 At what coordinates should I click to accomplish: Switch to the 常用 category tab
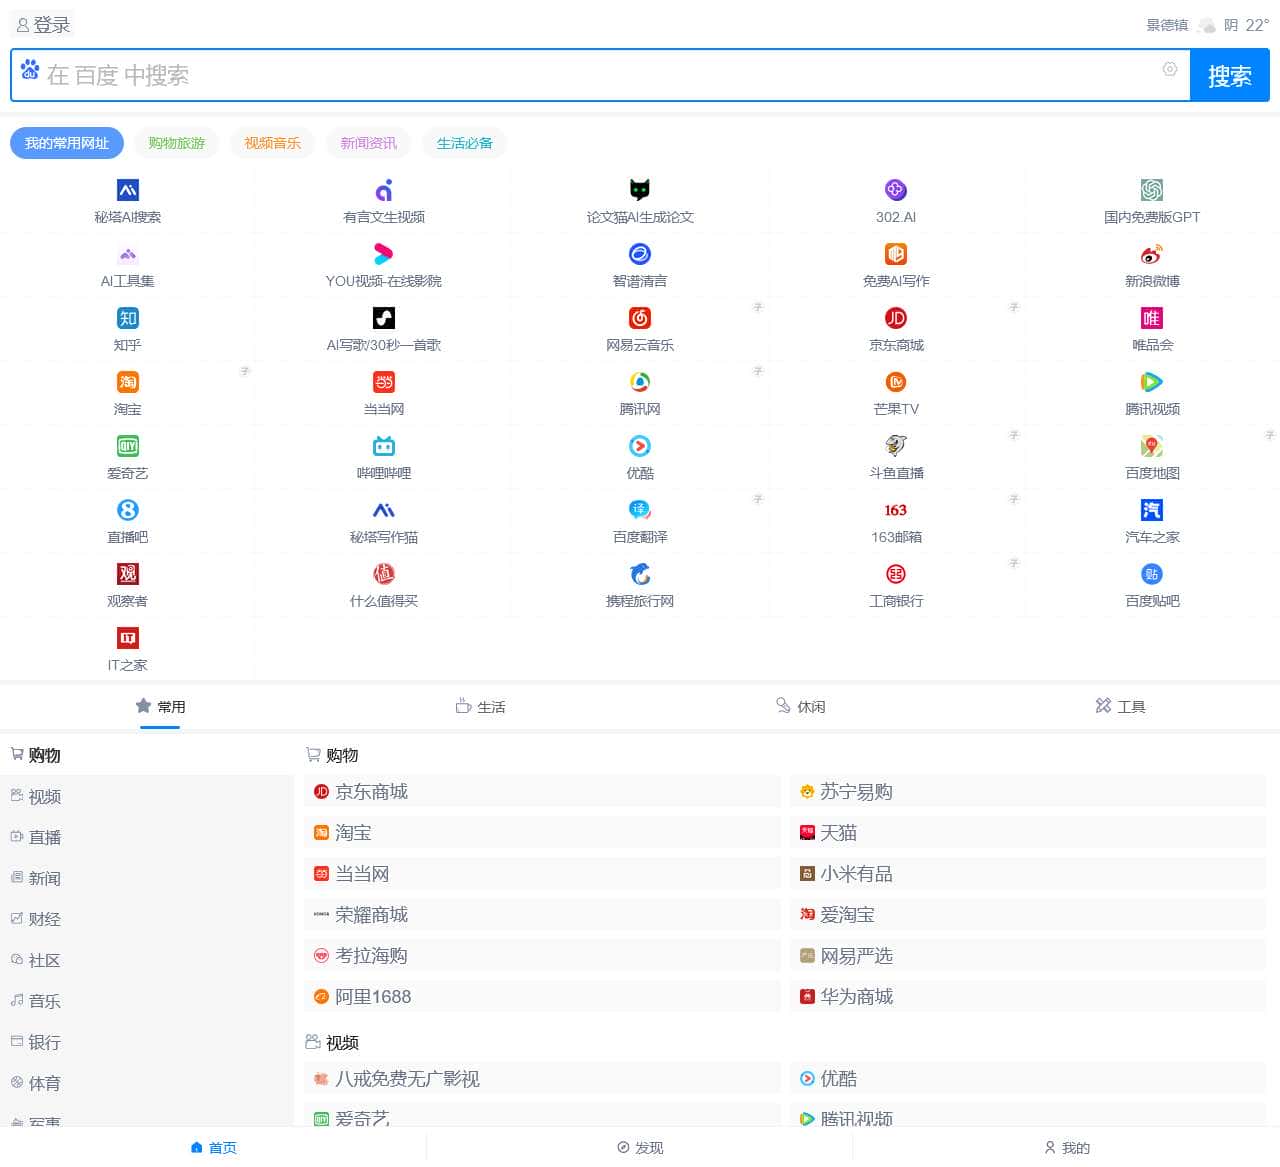pyautogui.click(x=160, y=707)
